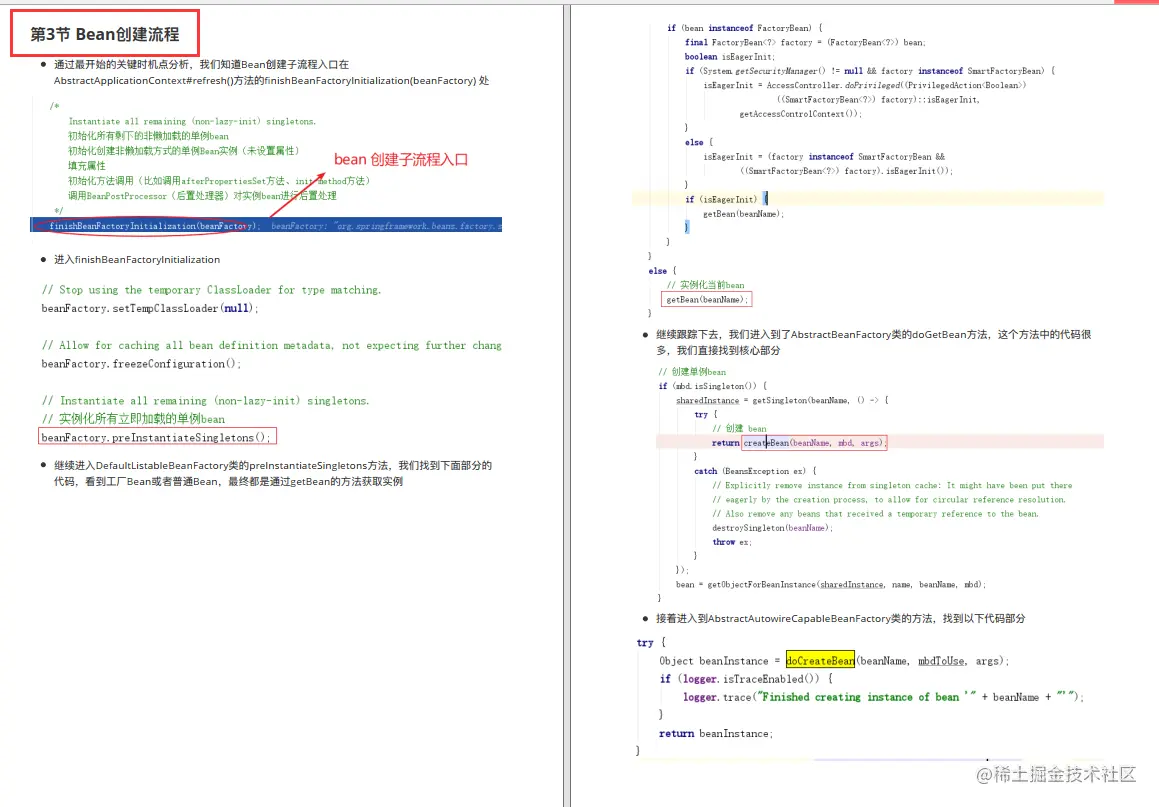Click comment '// 实例化当前bean'
Viewport: 1159px width, 807px height.
coord(705,285)
